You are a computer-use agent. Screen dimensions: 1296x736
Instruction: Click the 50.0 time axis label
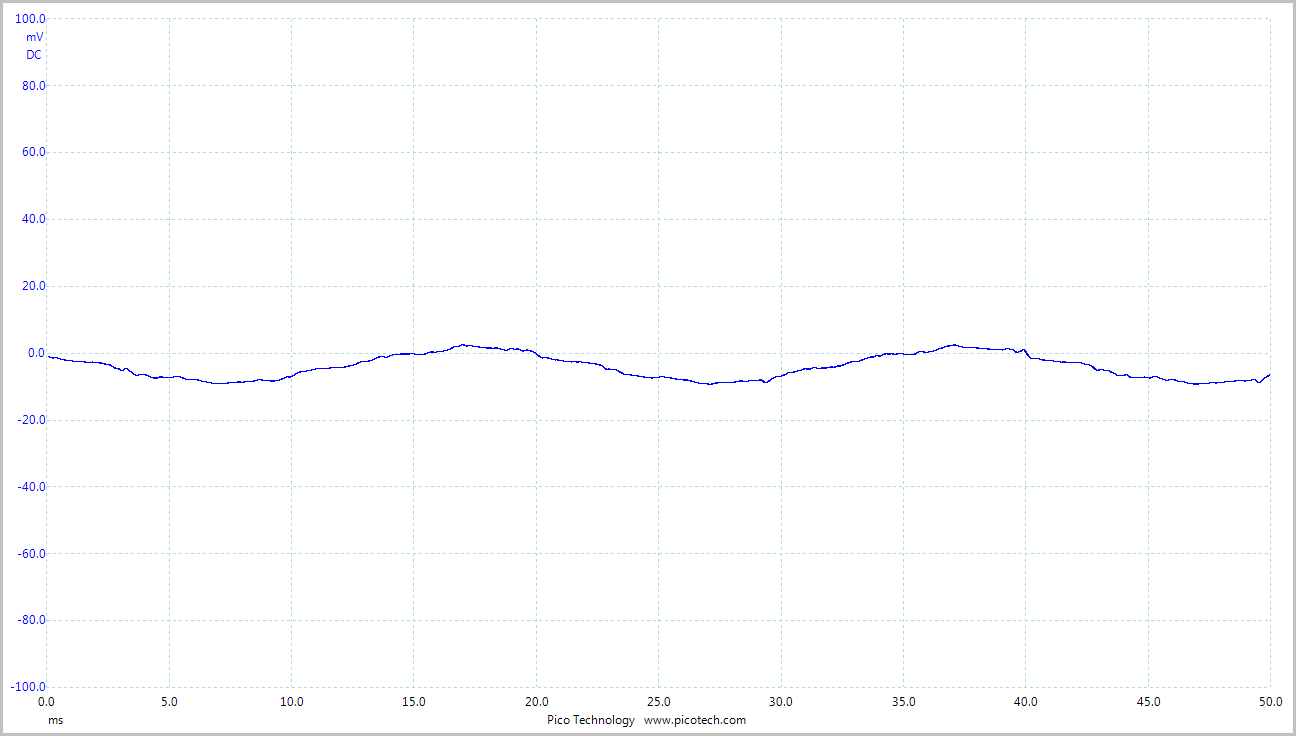pos(1270,702)
